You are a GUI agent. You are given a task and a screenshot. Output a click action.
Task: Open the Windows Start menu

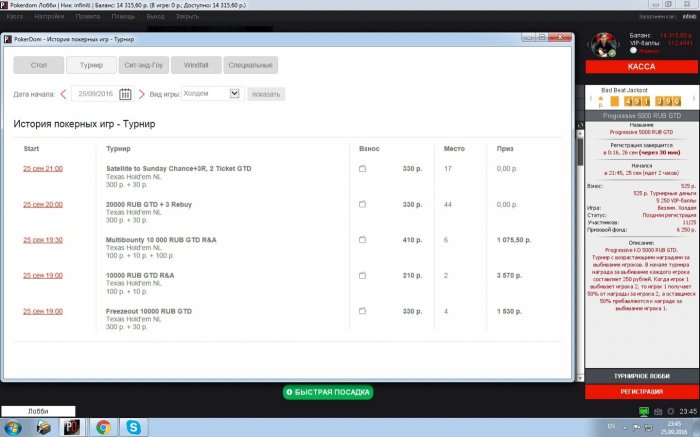pos(12,428)
